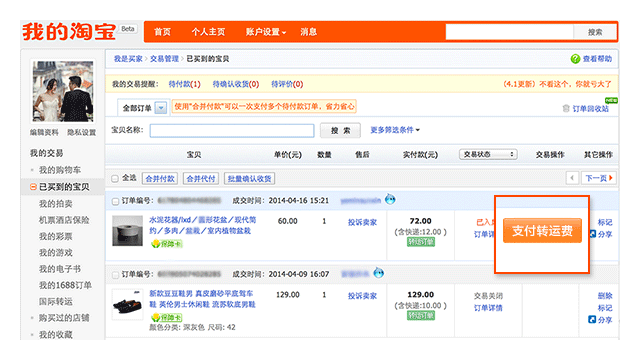This screenshot has width=640, height=360.
Task: Chat via Wangwang icon on 2014-04-16 order
Action: pos(390,199)
